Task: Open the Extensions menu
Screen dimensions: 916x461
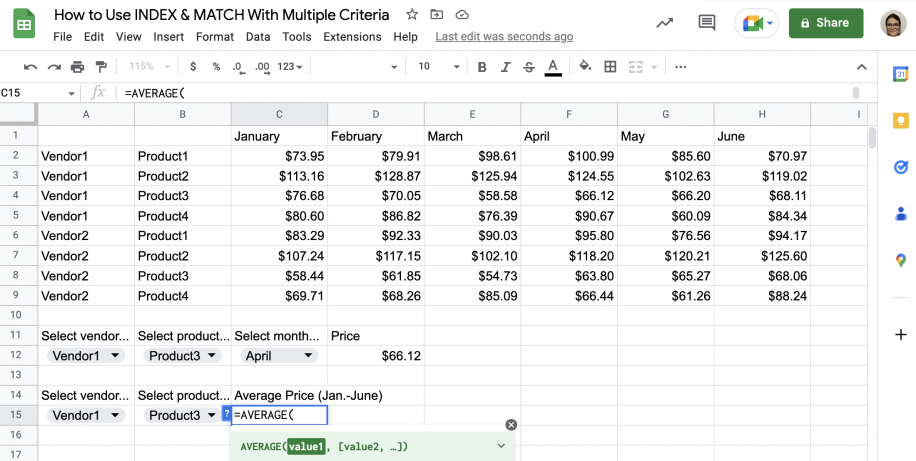Action: pyautogui.click(x=352, y=37)
